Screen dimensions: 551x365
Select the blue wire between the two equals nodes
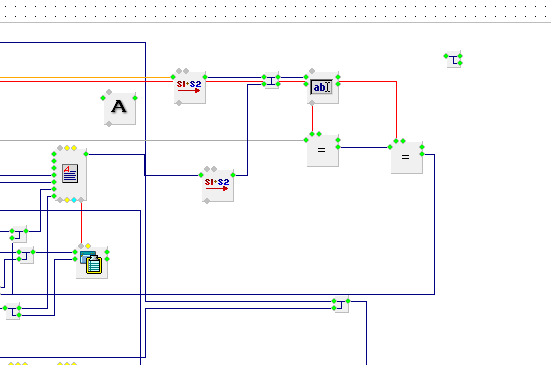click(x=364, y=148)
